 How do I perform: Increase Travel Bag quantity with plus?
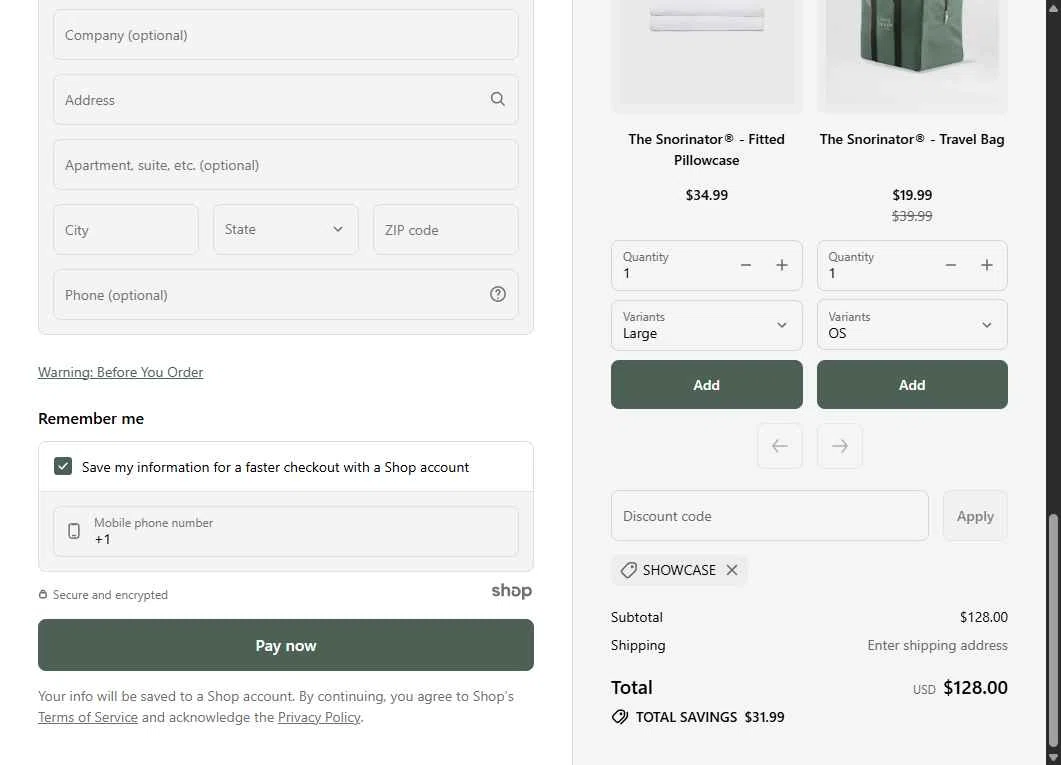tap(987, 265)
